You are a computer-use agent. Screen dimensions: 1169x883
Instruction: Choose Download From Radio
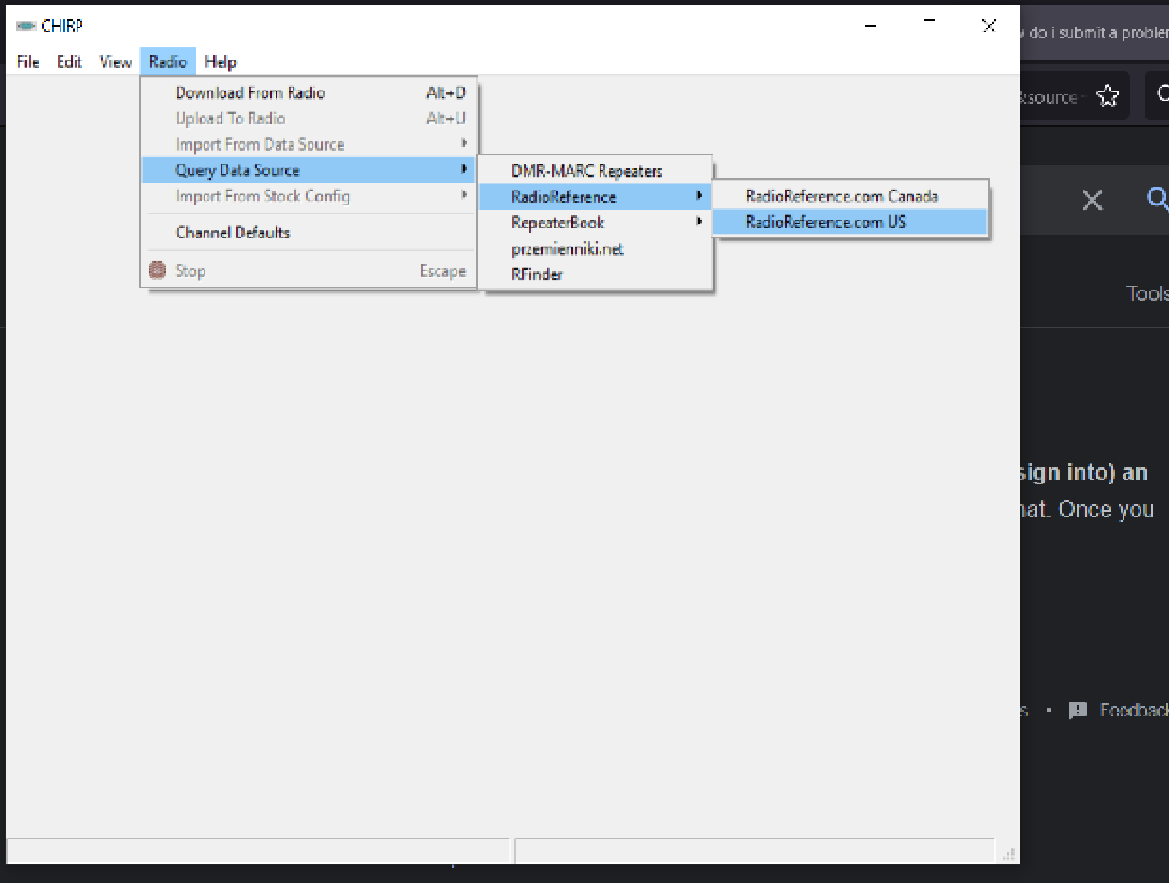tap(309, 92)
